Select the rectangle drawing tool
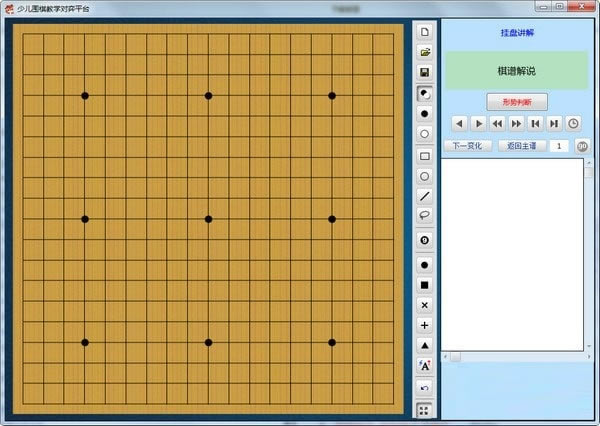 pyautogui.click(x=424, y=156)
